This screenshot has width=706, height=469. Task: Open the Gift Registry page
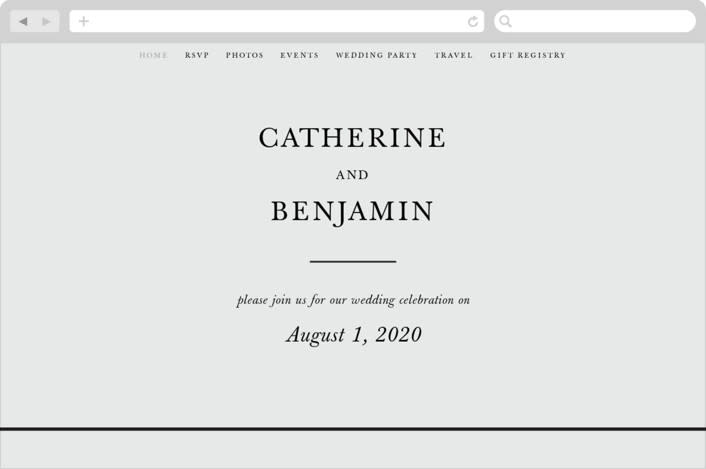point(528,55)
